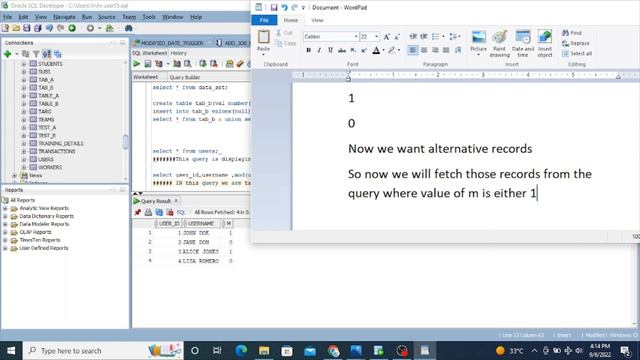The width and height of the screenshot is (640, 360).
Task: Click the Filter funnel icon in Connections panel
Action: point(36,54)
